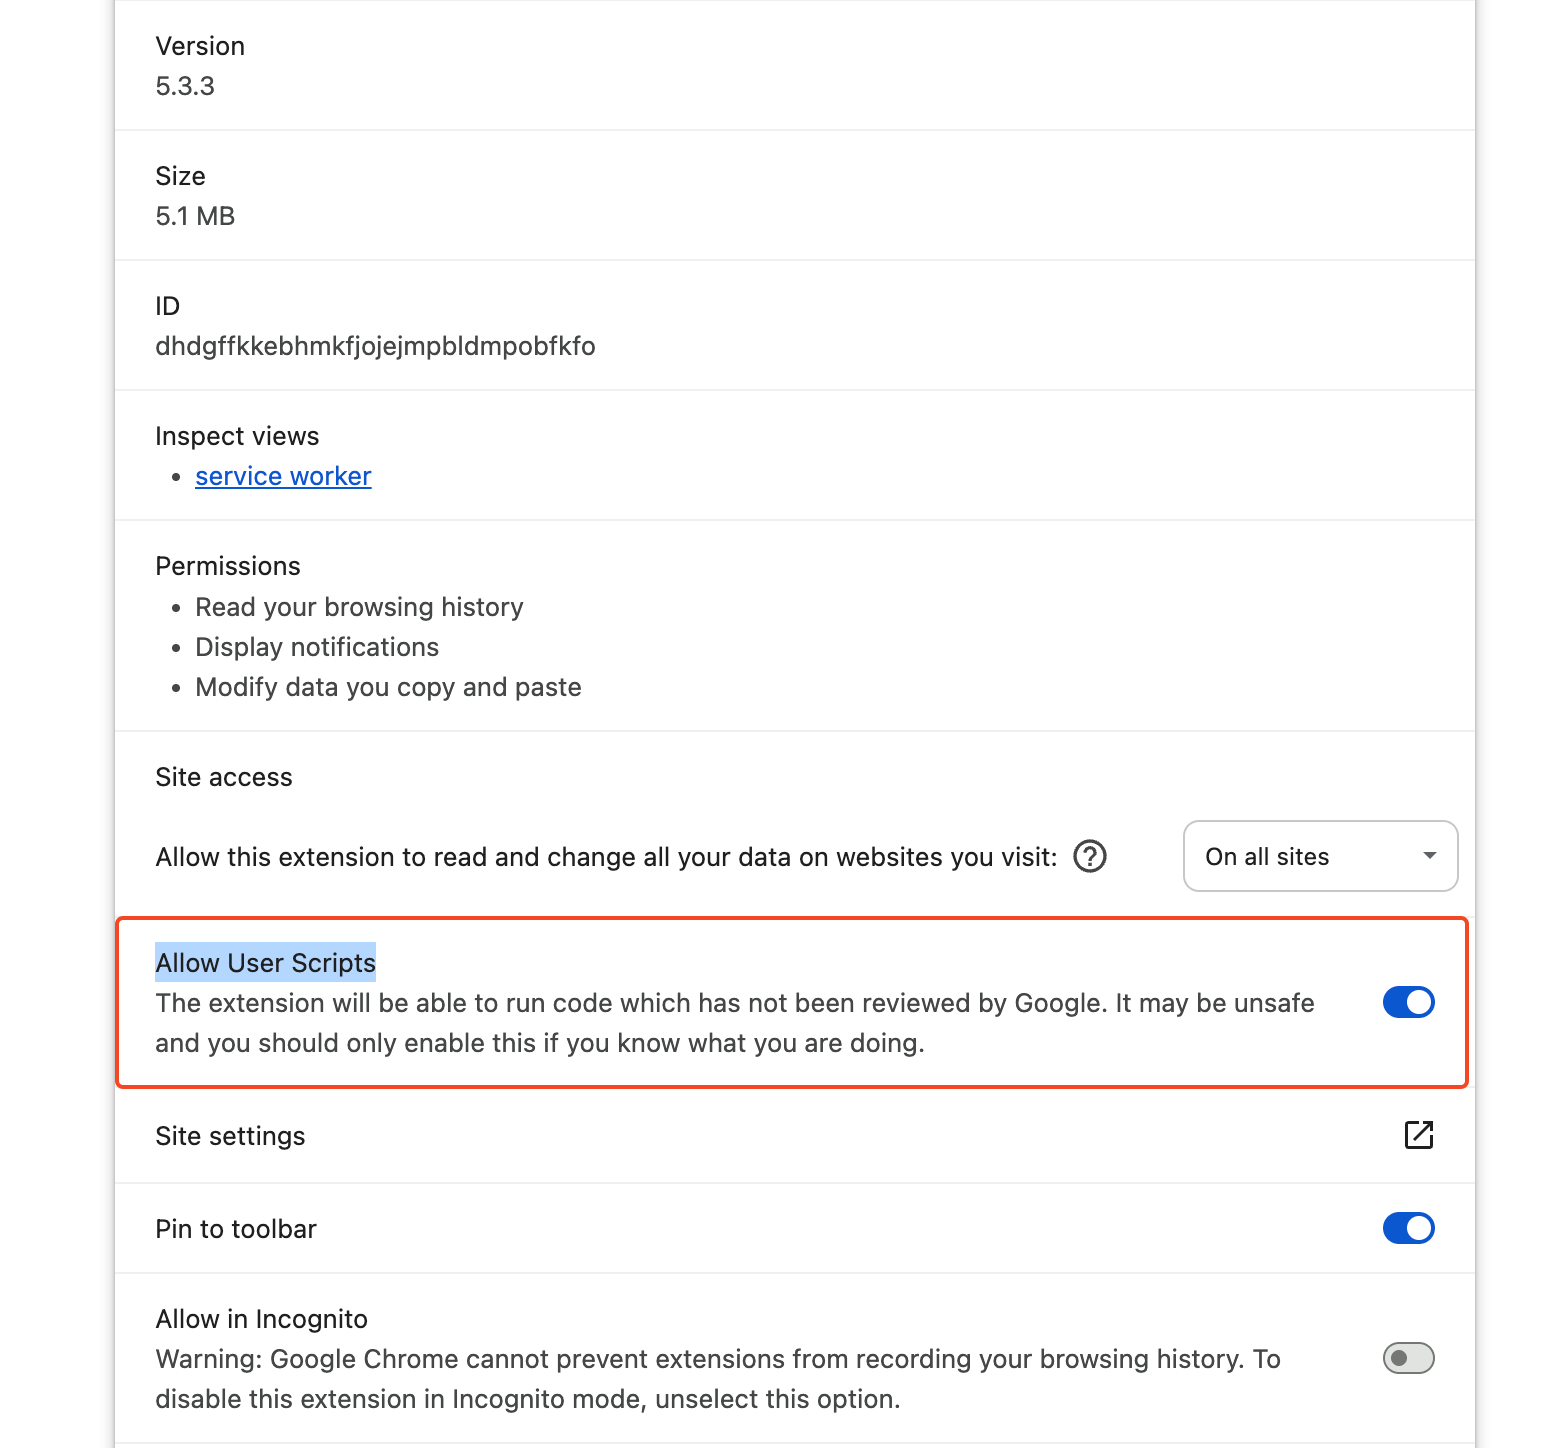Turn off Pin to toolbar
The height and width of the screenshot is (1448, 1550).
[1409, 1228]
